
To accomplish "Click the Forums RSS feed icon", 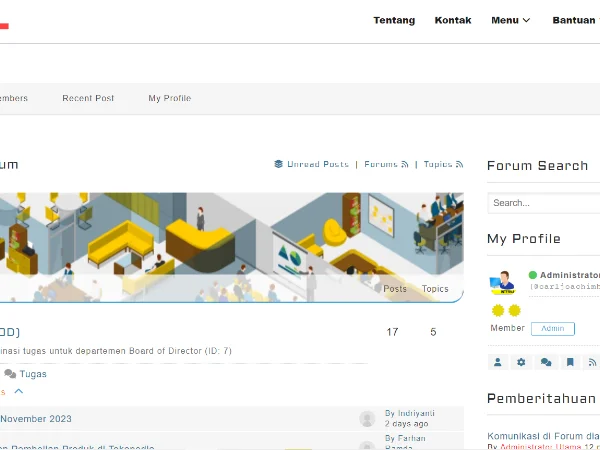I will click(x=405, y=164).
